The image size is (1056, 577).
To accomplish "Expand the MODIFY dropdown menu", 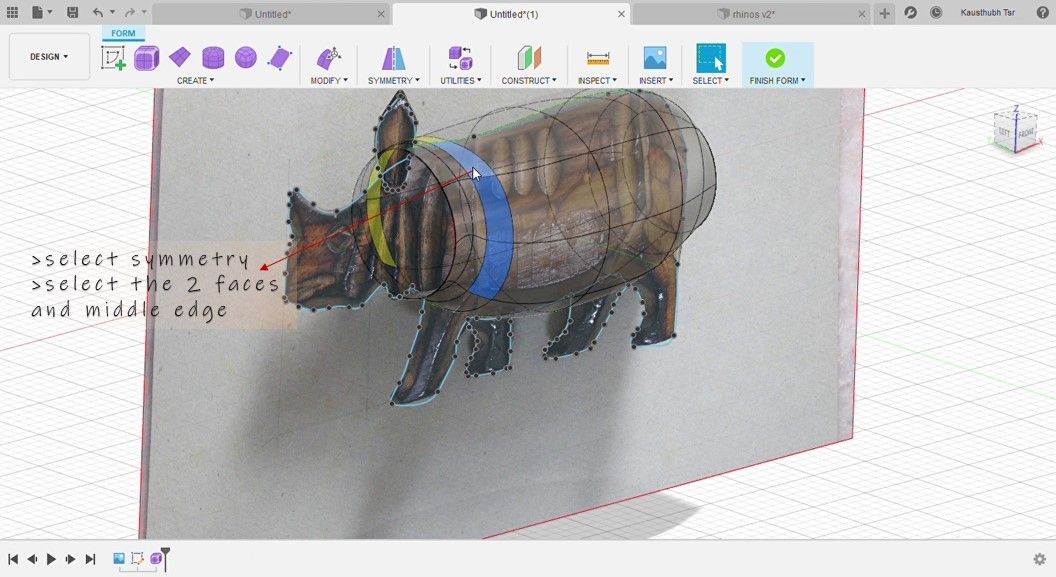I will (329, 81).
